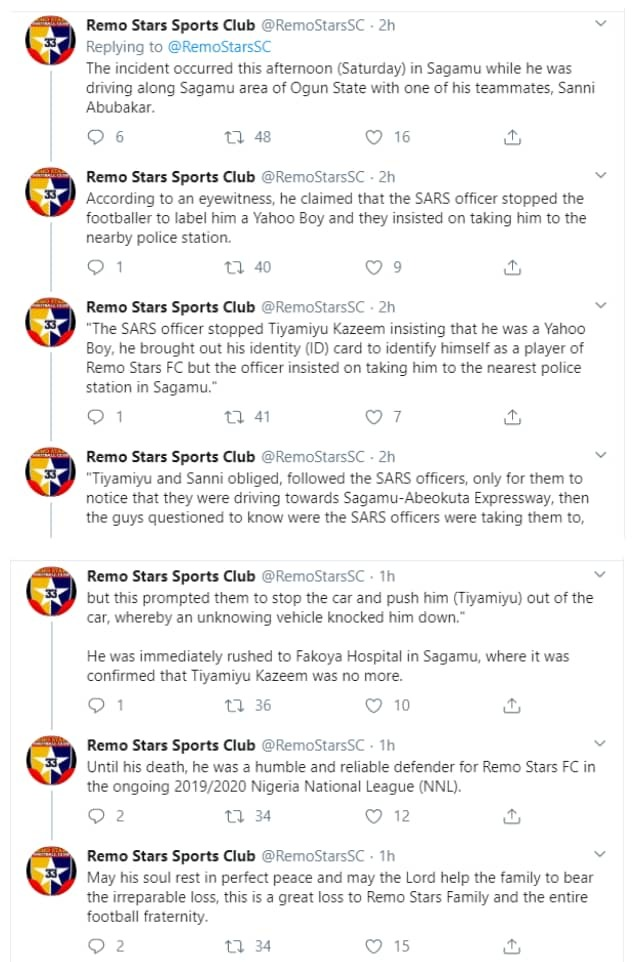Like the tweet with 16 likes
This screenshot has height=962, width=635.
(x=374, y=137)
